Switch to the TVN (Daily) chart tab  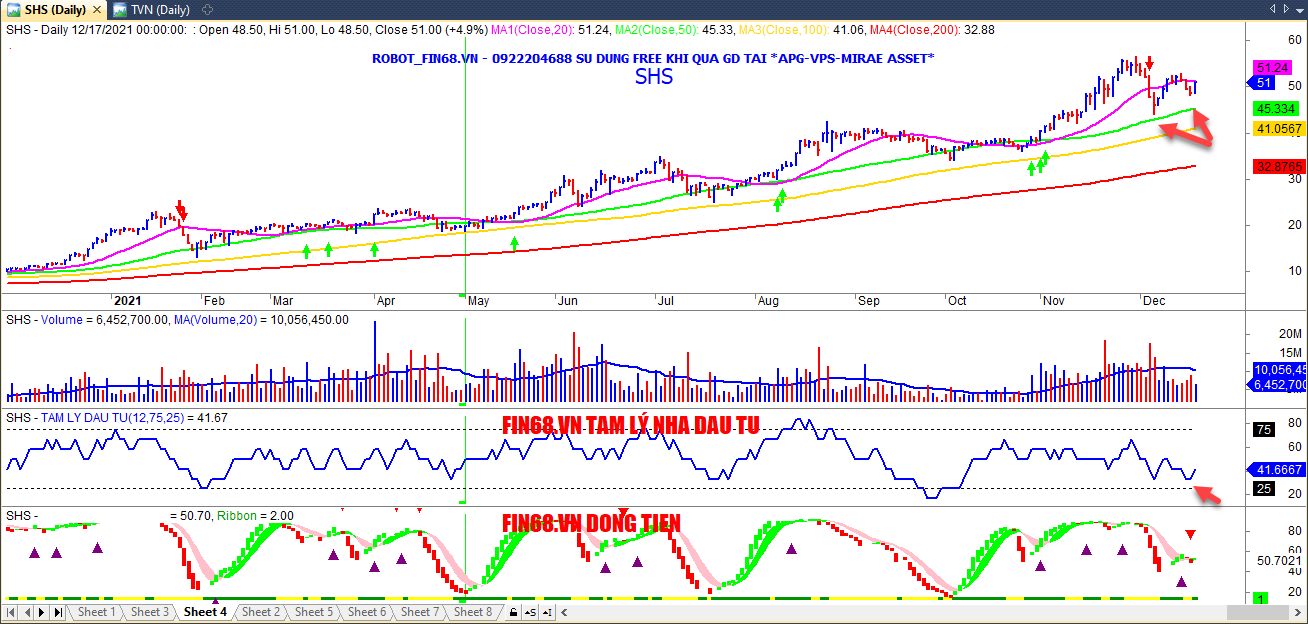point(151,9)
